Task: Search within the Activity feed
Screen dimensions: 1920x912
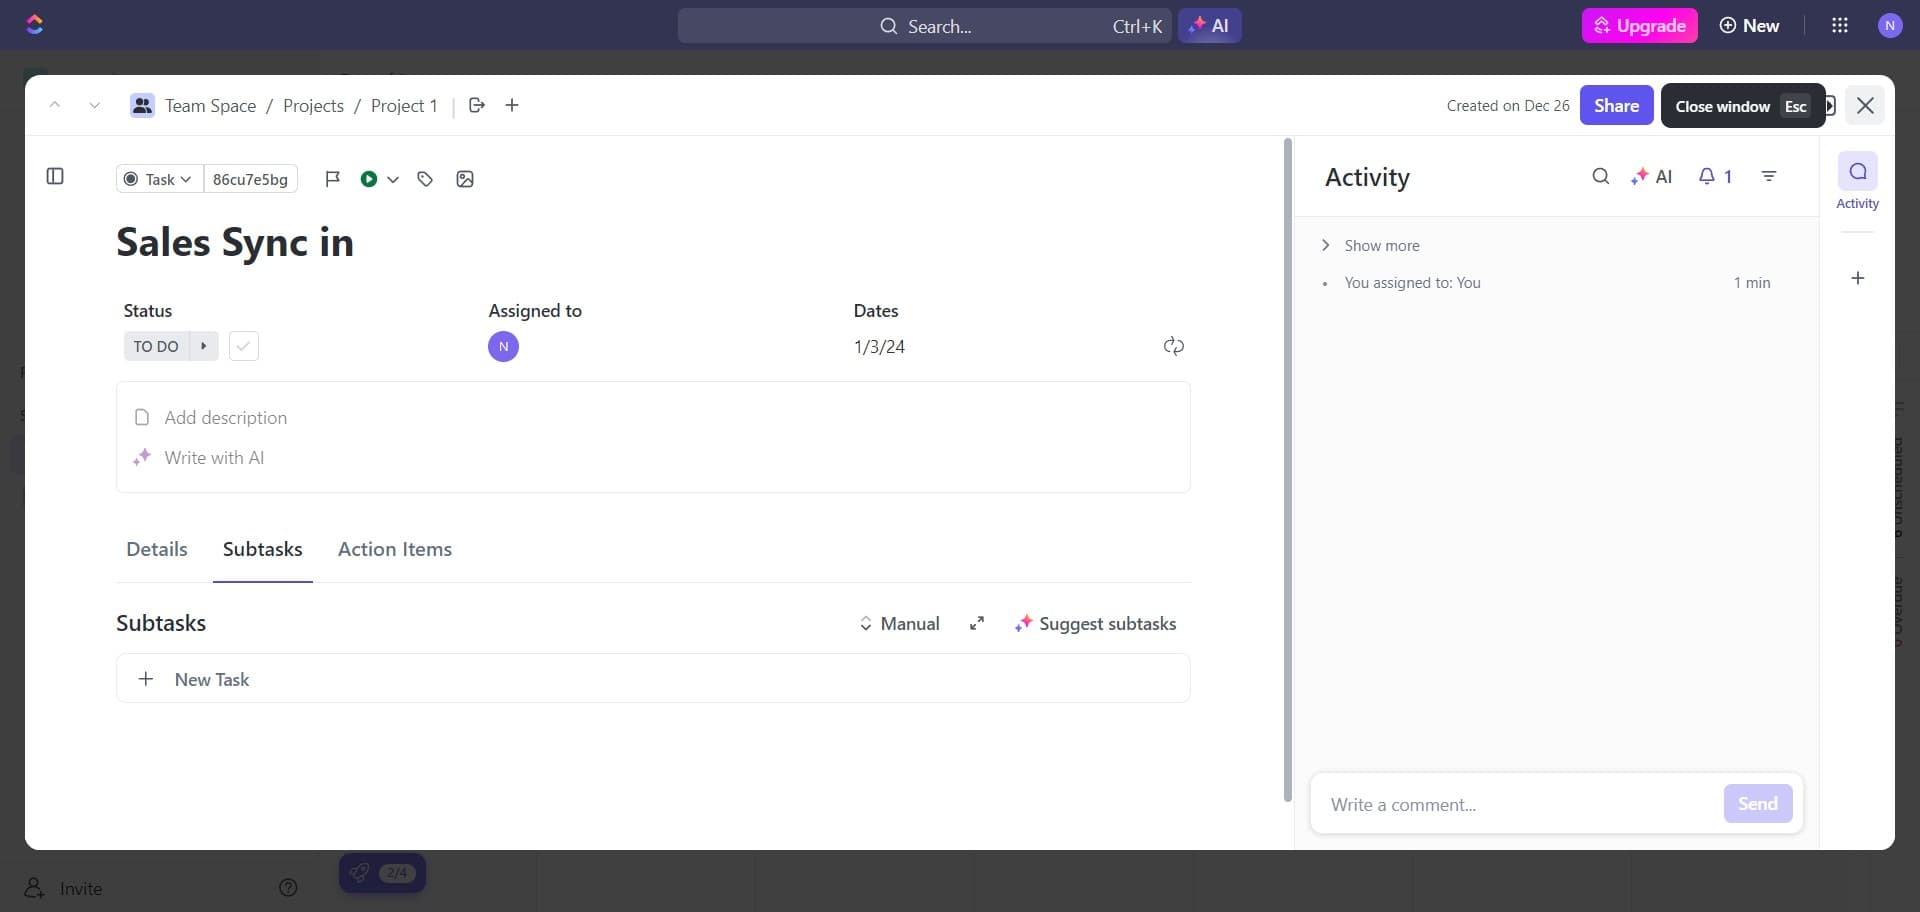Action: pyautogui.click(x=1600, y=176)
